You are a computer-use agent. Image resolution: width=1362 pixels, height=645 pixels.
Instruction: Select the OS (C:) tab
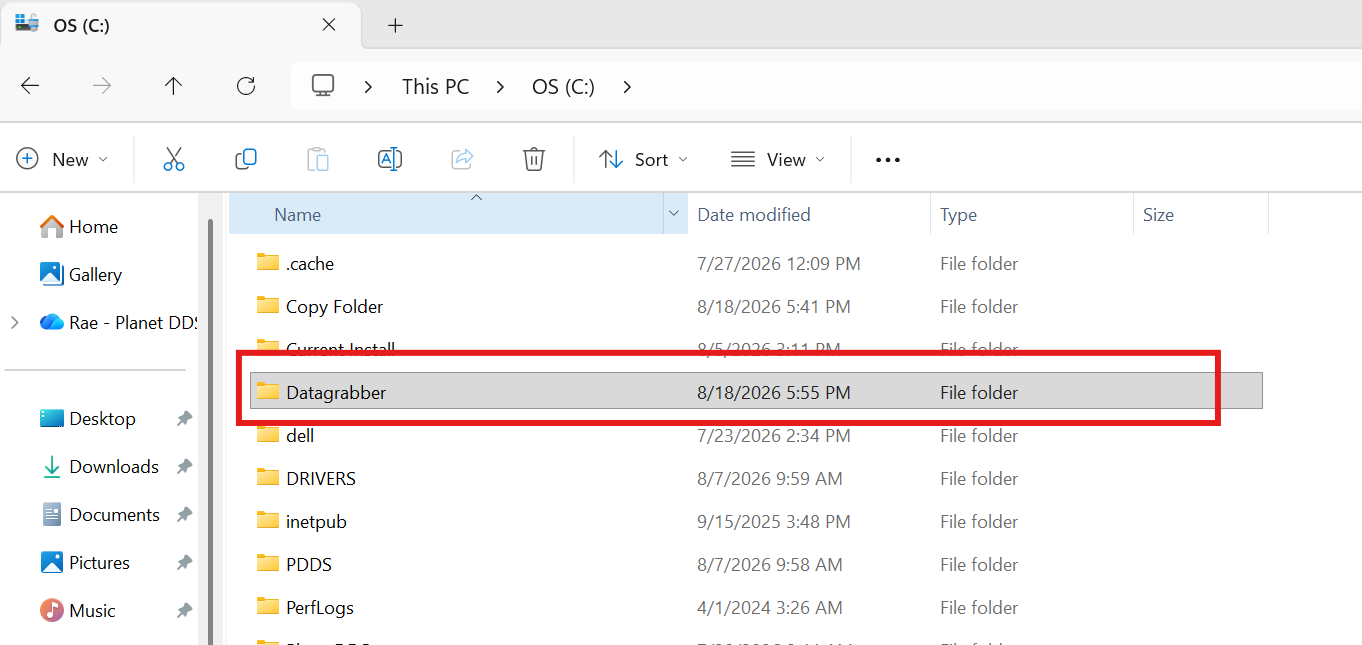(x=180, y=25)
